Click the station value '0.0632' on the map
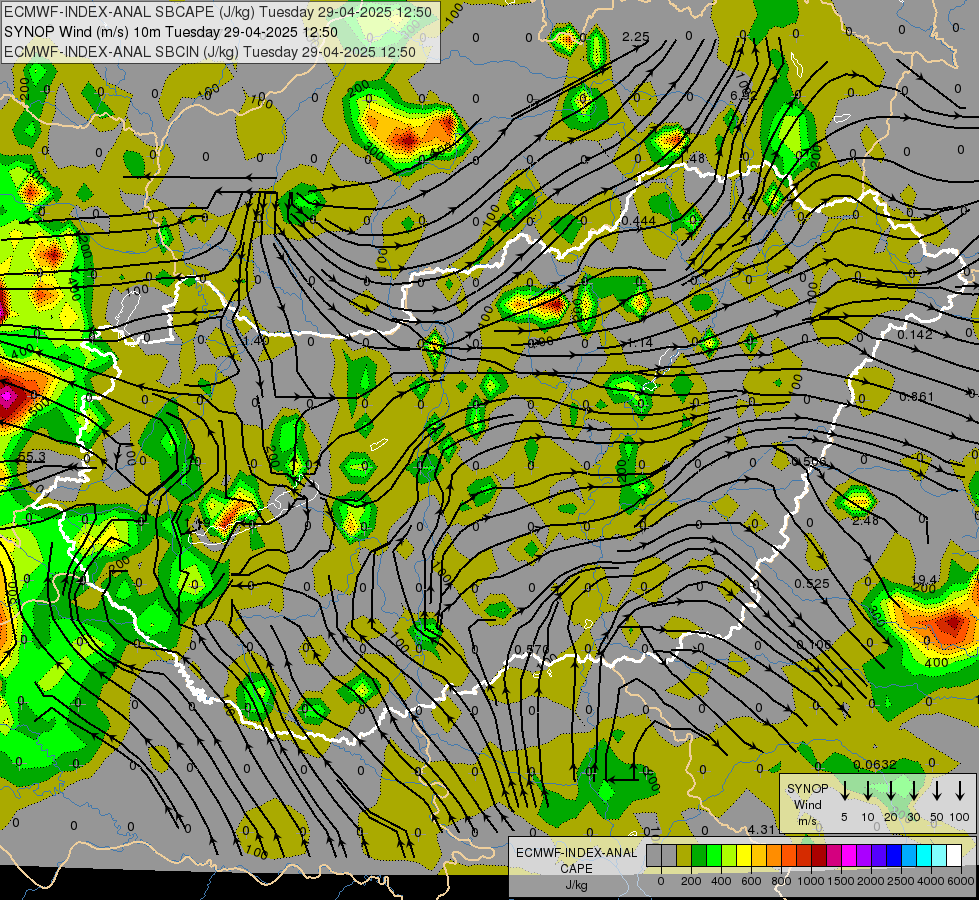Screen dimensions: 979x900 [x=875, y=764]
